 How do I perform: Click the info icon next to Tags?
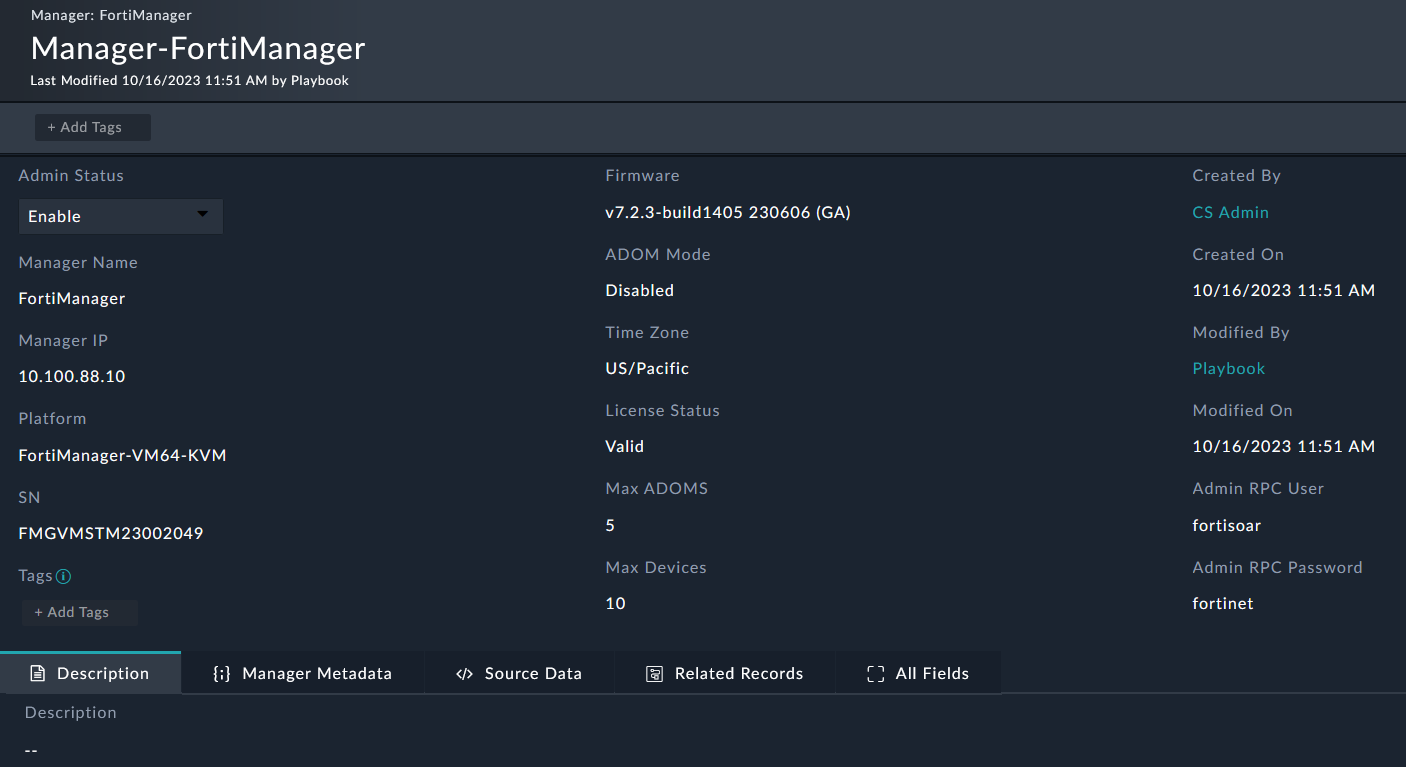click(x=63, y=576)
